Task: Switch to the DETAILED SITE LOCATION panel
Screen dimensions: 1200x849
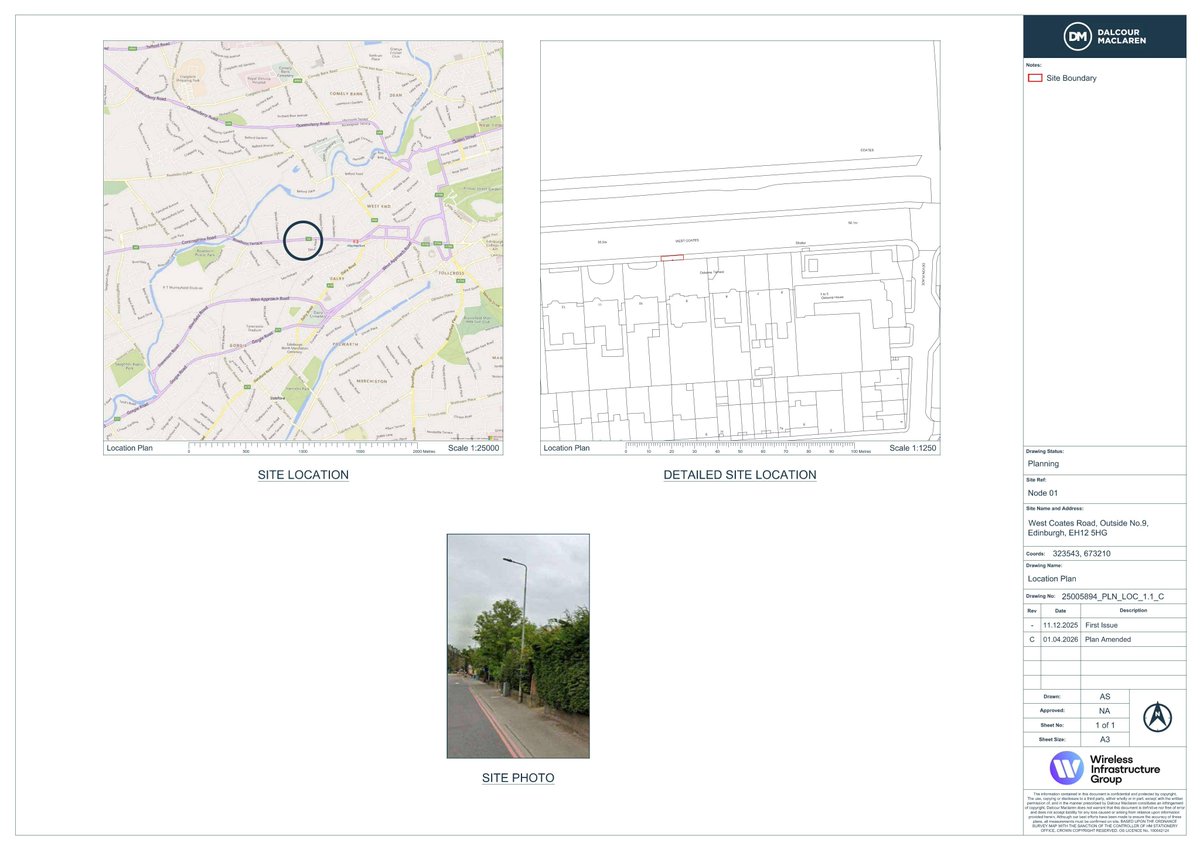Action: (740, 474)
